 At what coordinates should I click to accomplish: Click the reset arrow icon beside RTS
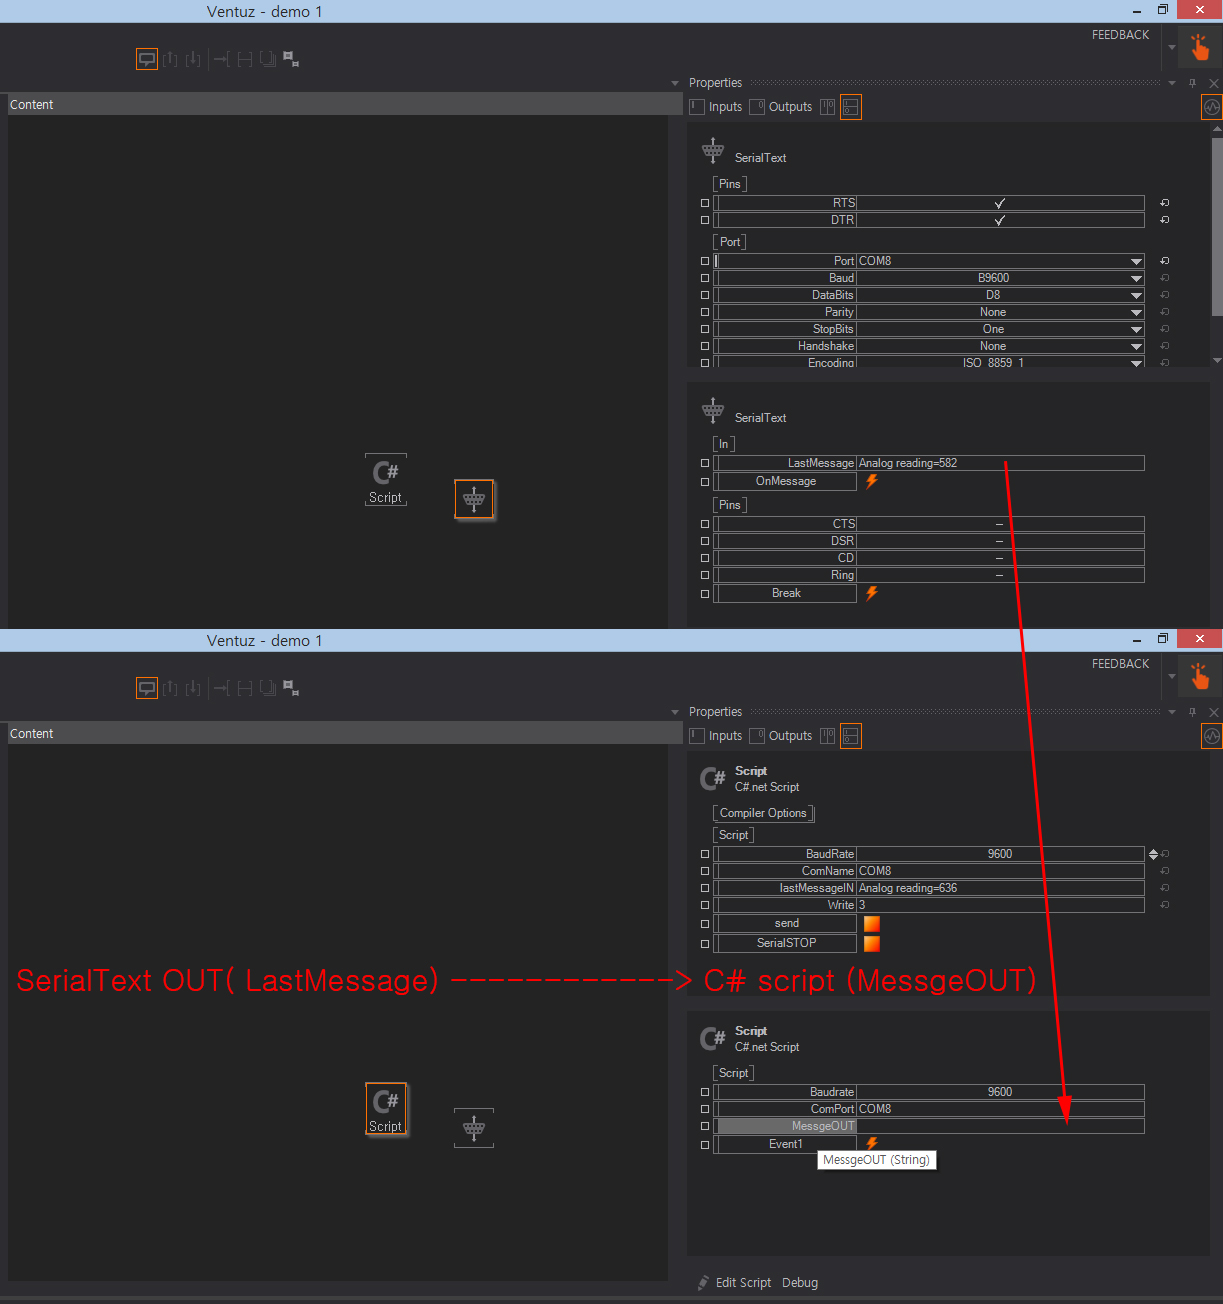(x=1164, y=203)
